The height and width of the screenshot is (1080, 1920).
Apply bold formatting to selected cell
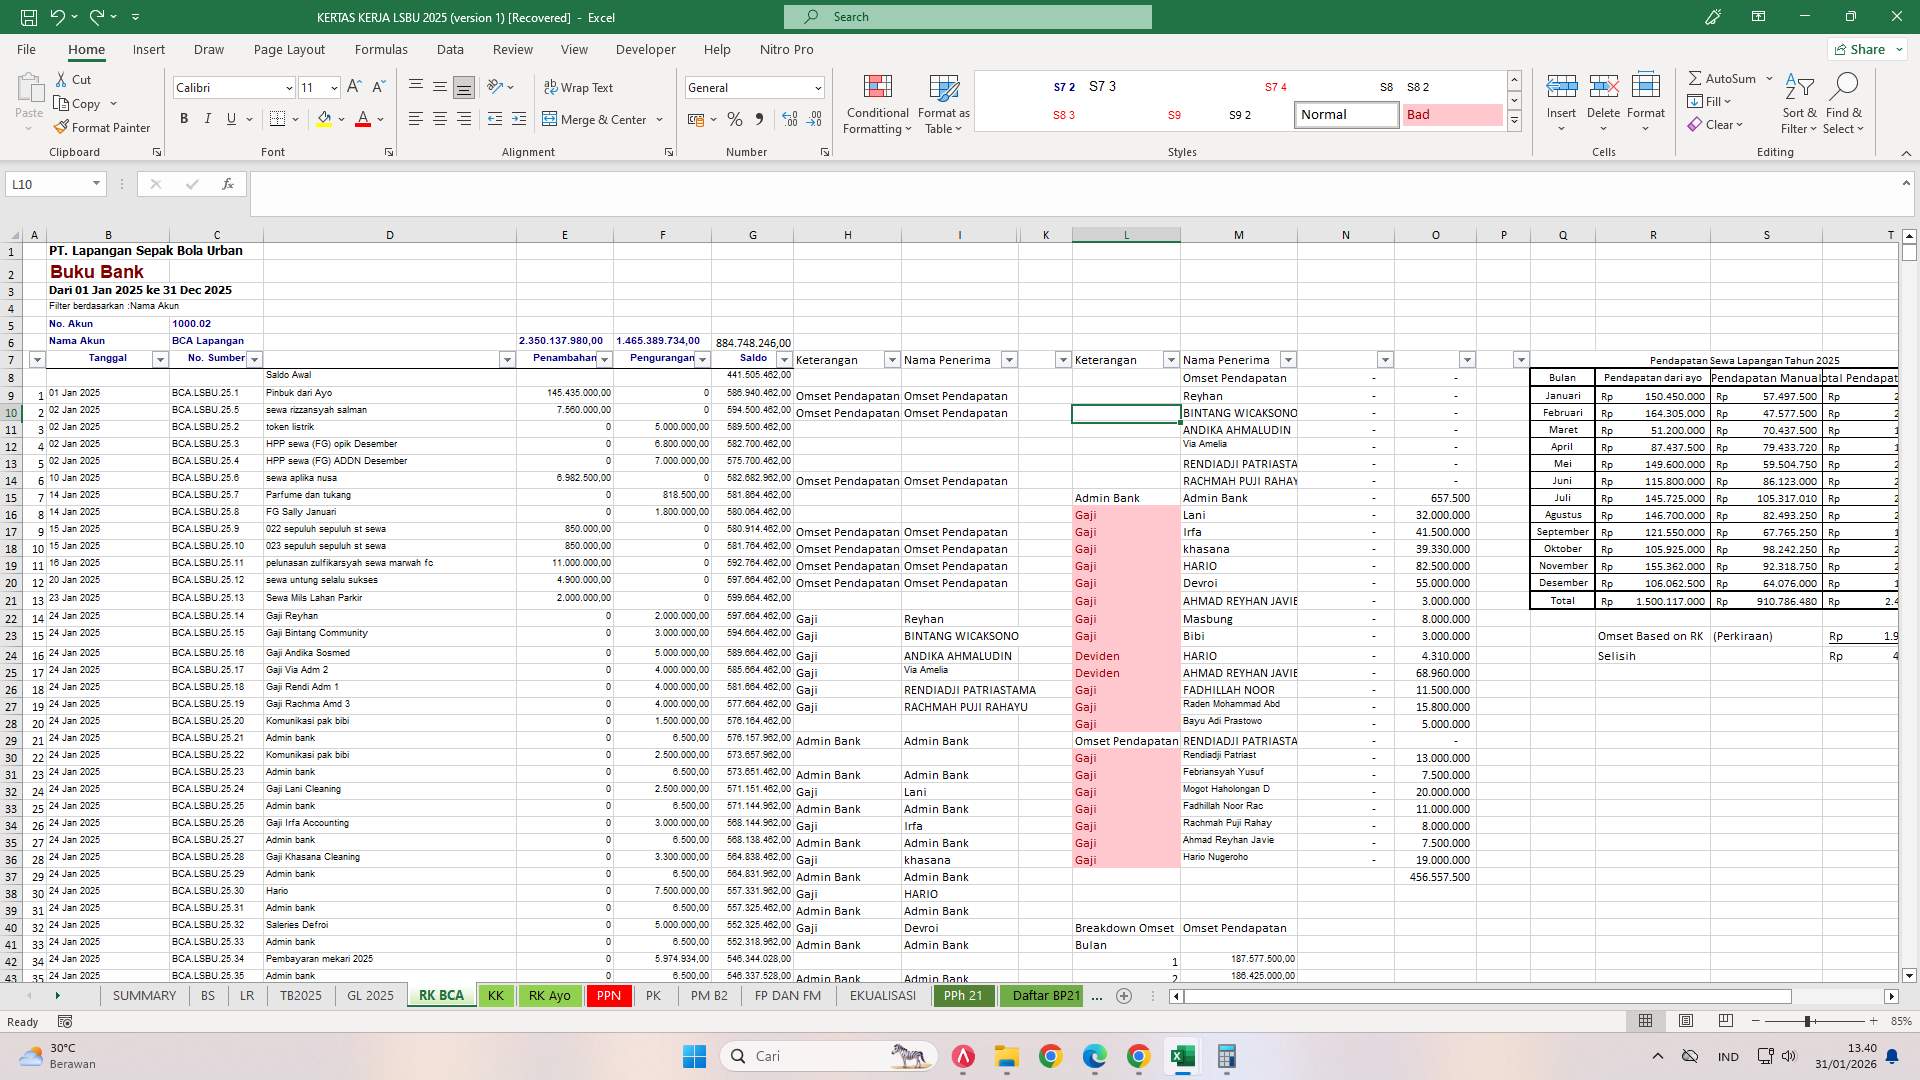tap(184, 118)
